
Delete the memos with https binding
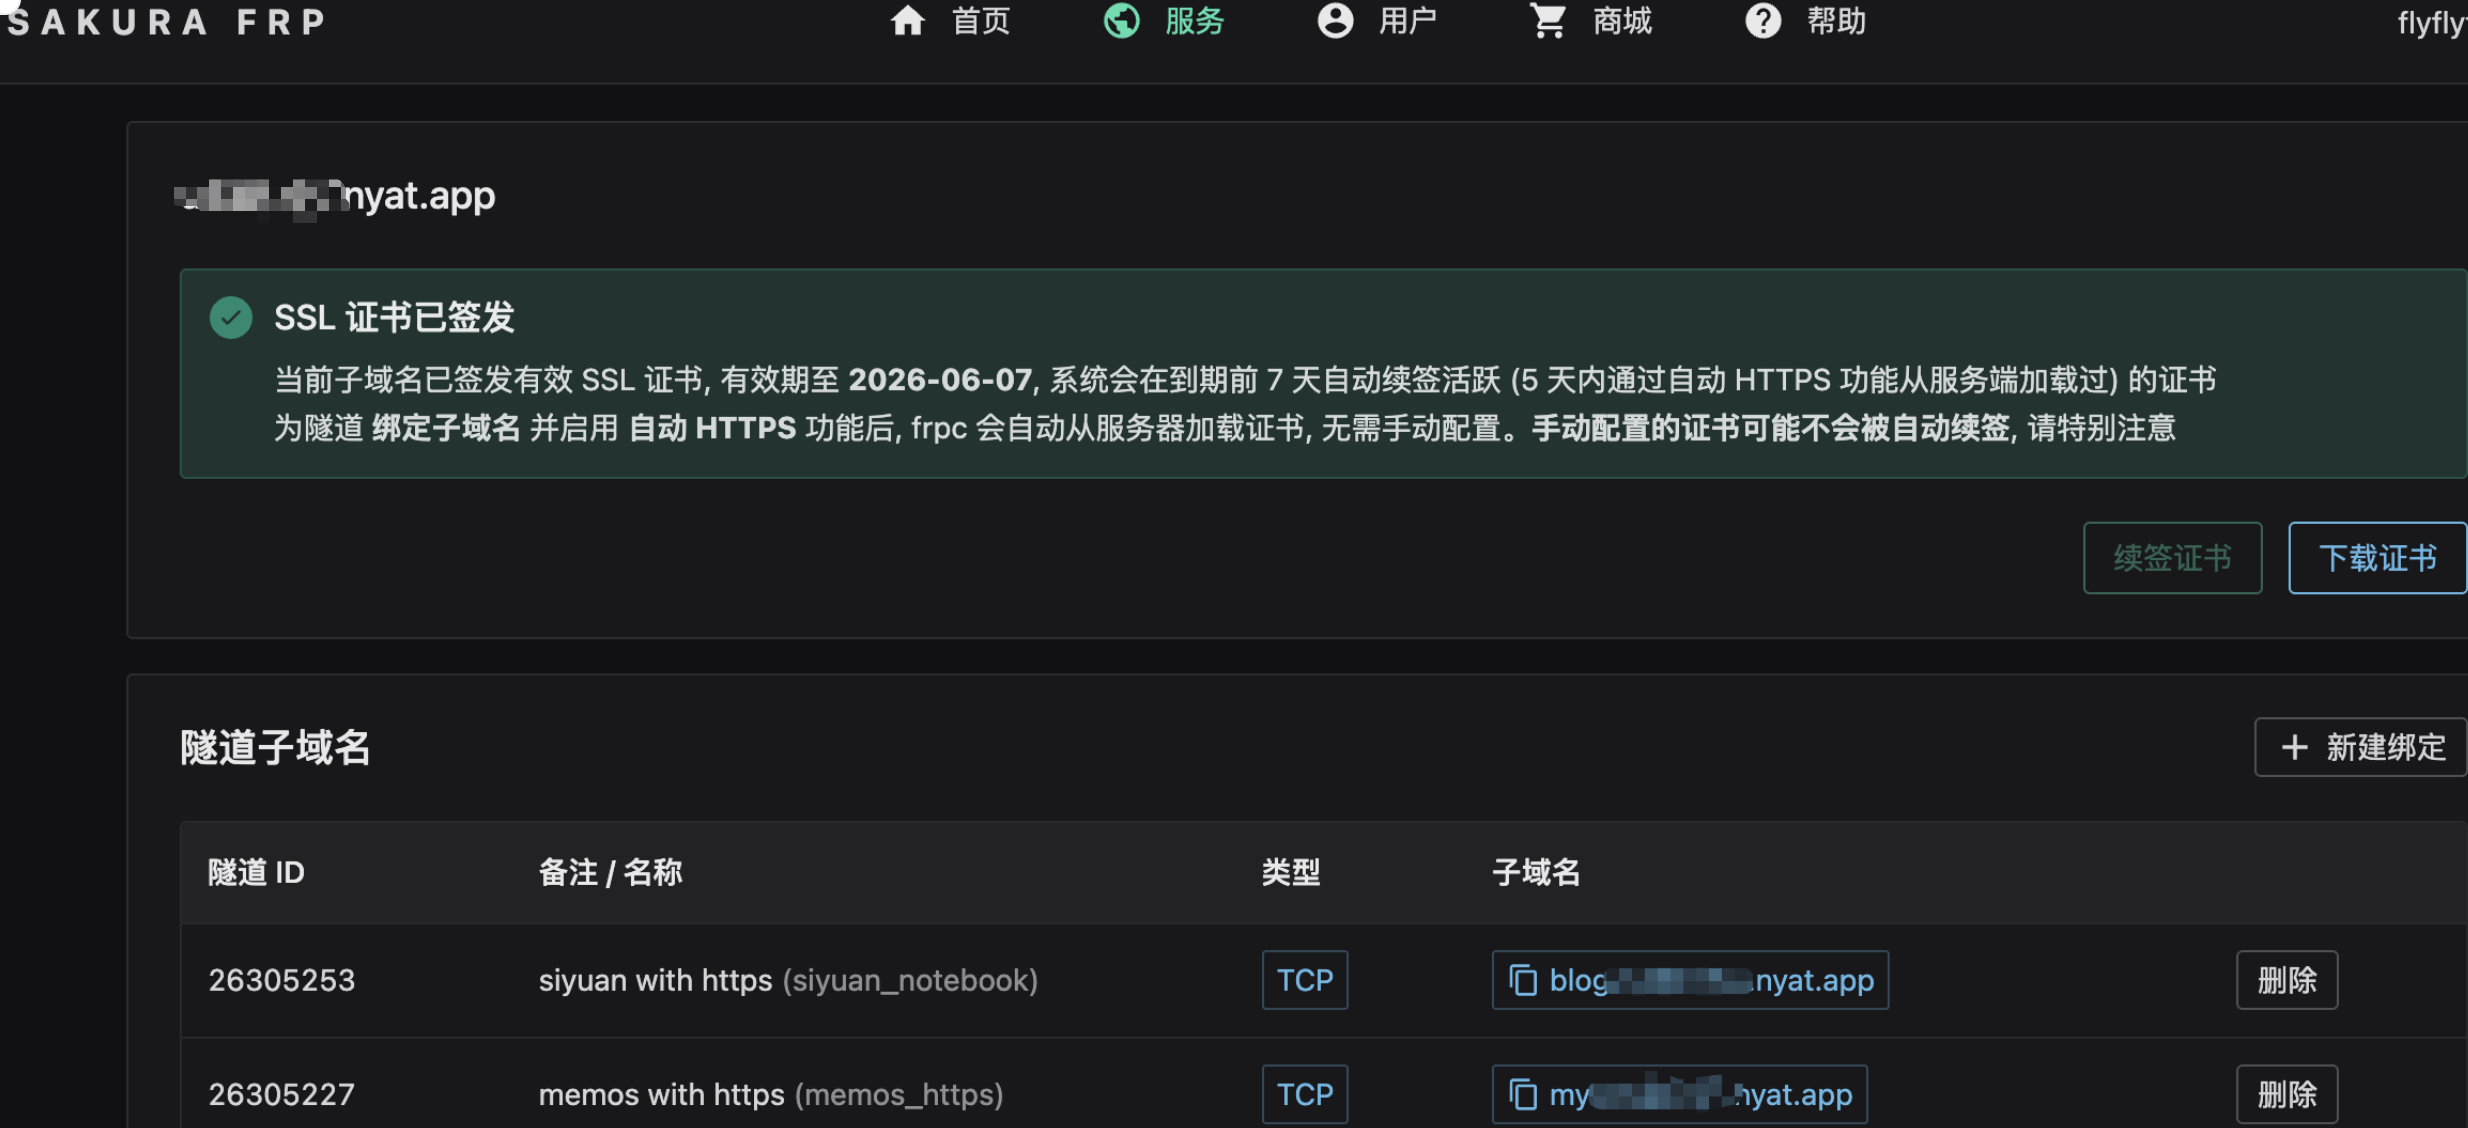[2286, 1094]
